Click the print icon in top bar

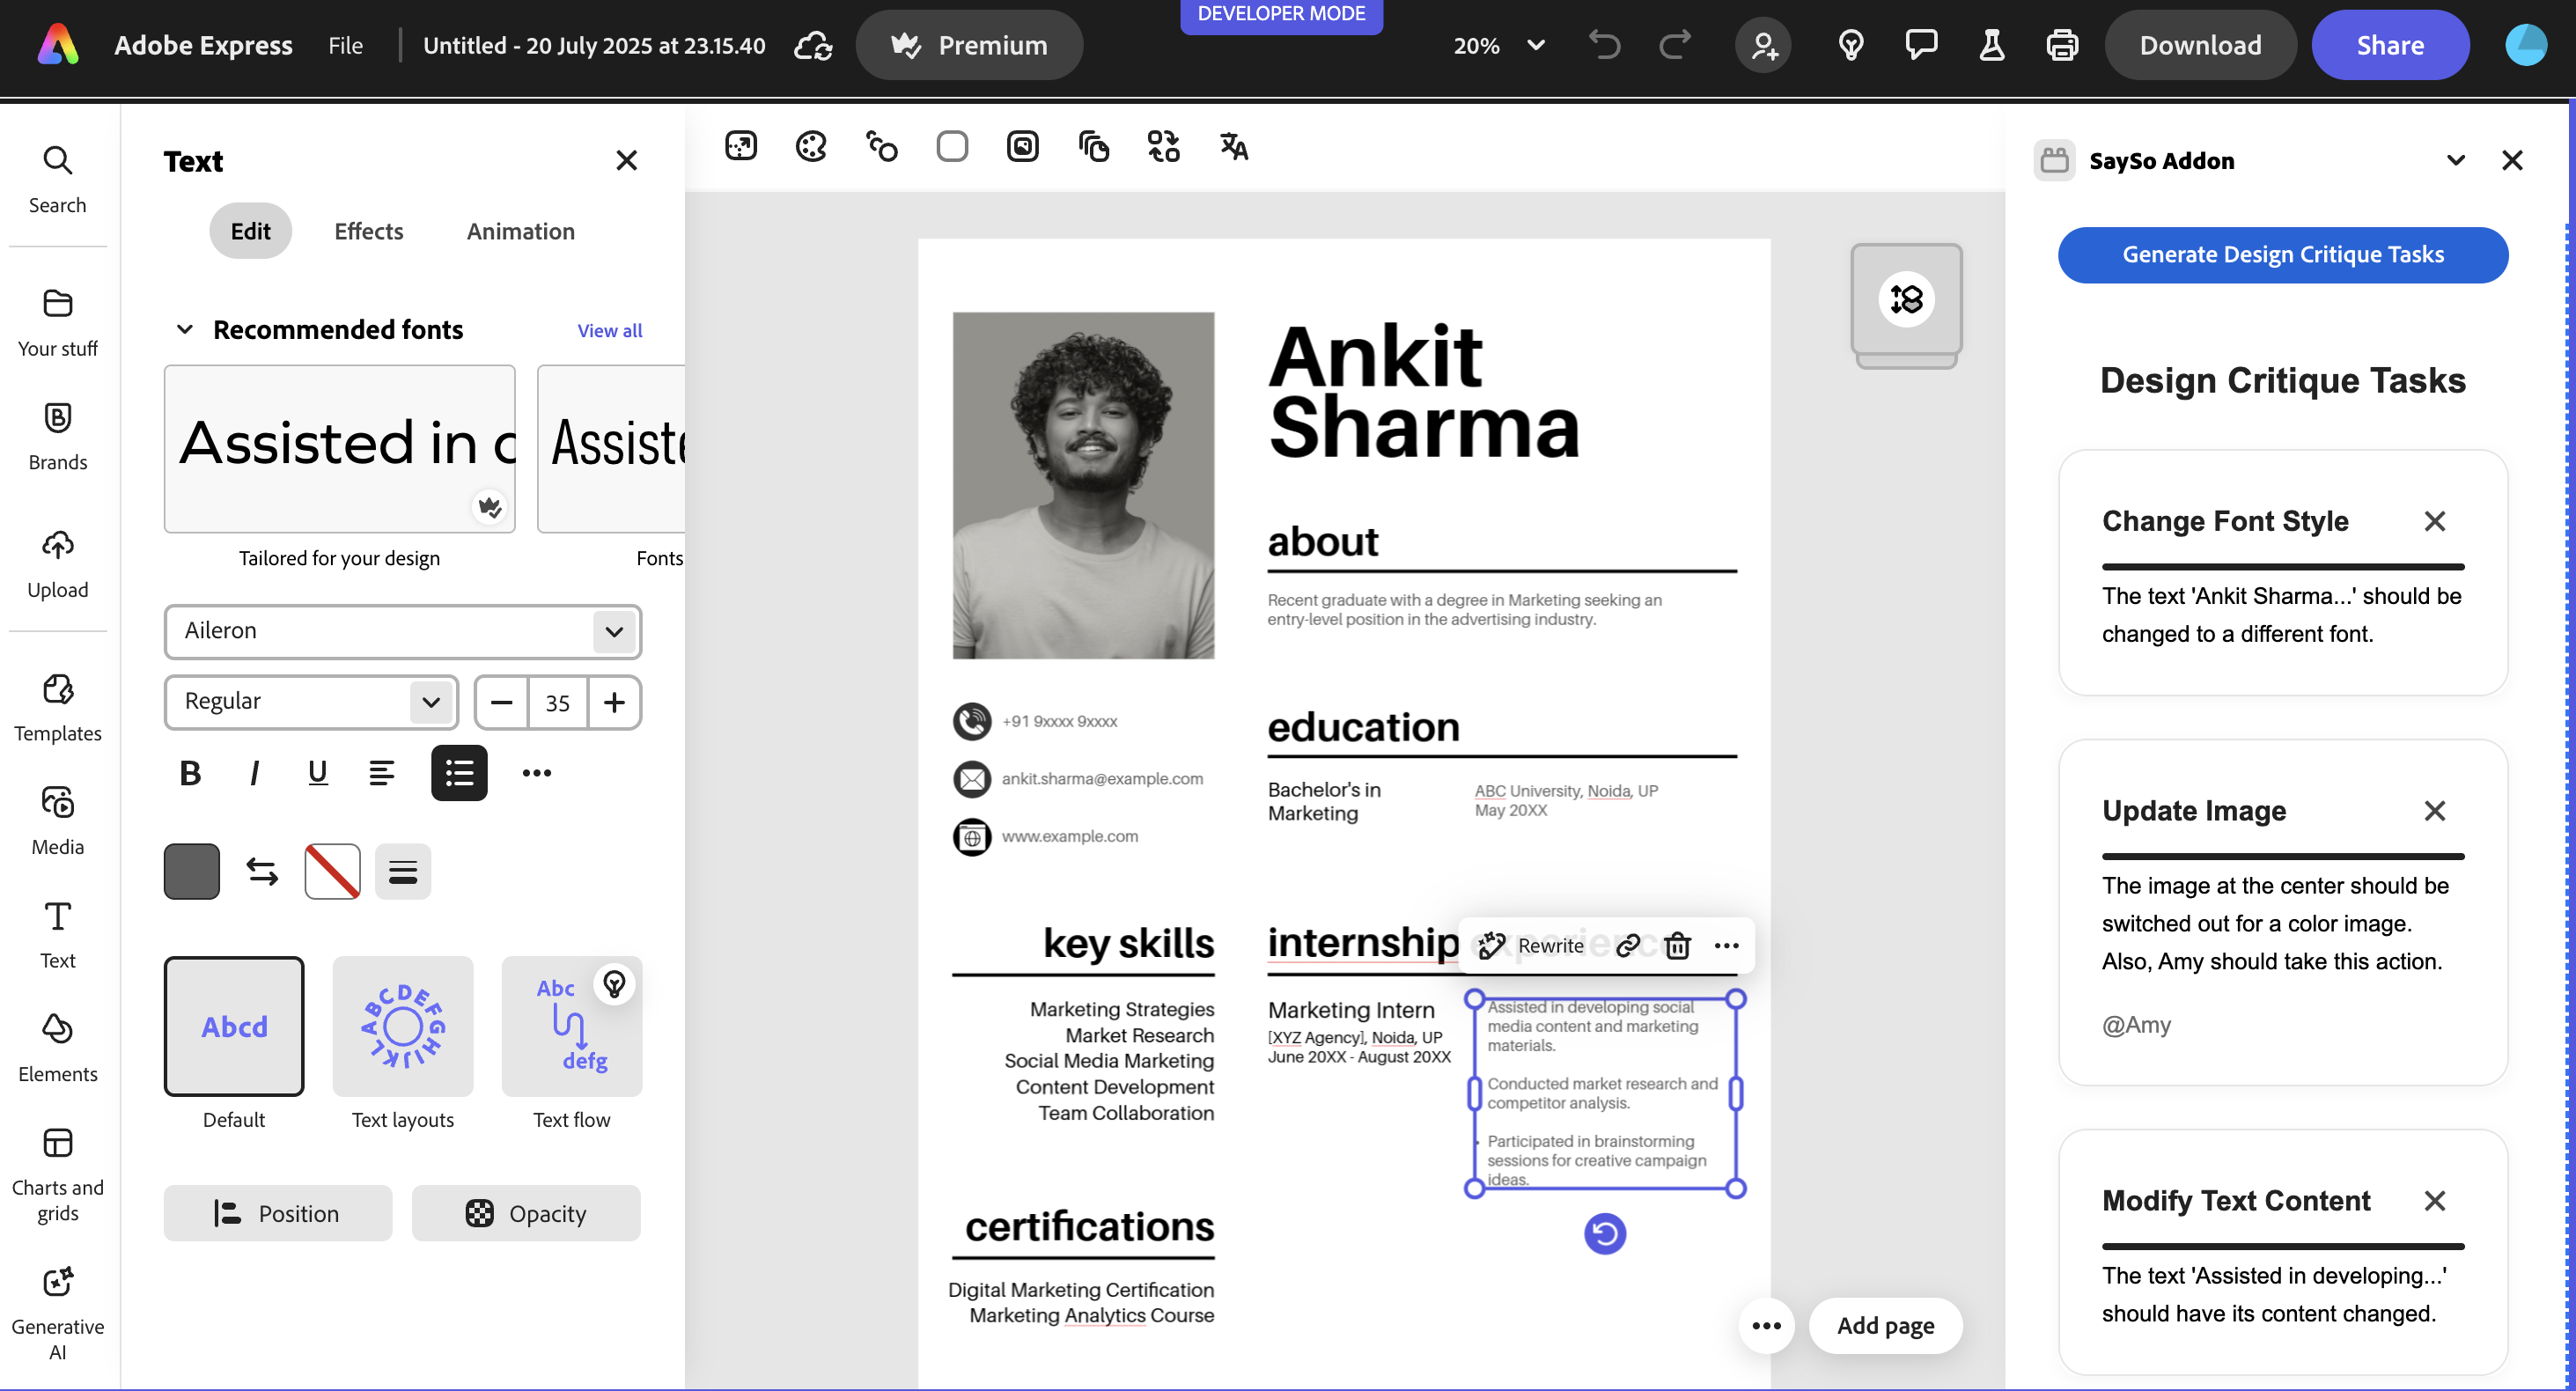click(x=2062, y=45)
